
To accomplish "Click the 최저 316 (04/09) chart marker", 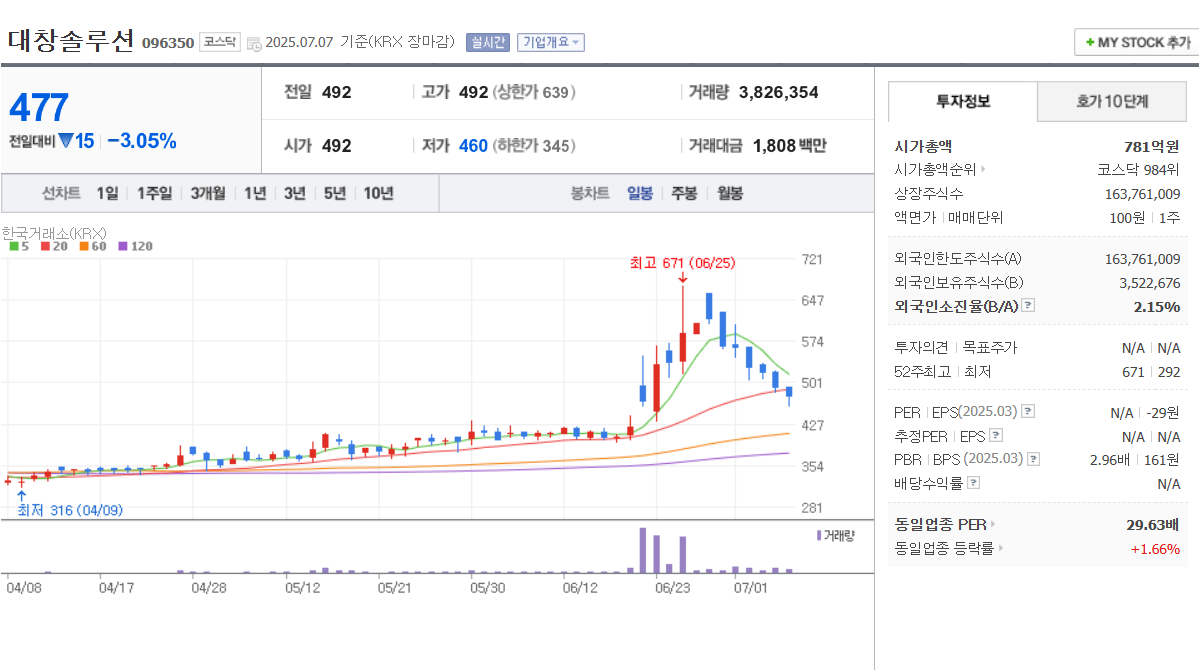I will coord(70,510).
